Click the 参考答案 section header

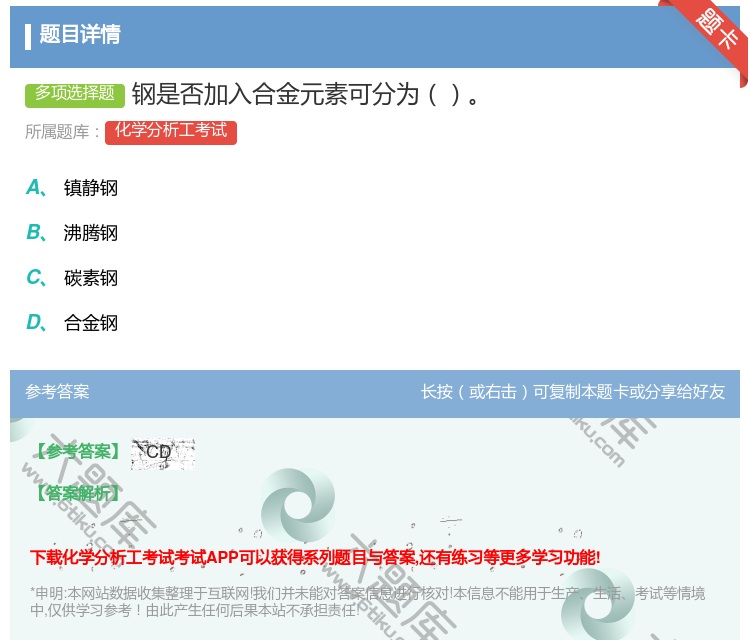[x=57, y=392]
